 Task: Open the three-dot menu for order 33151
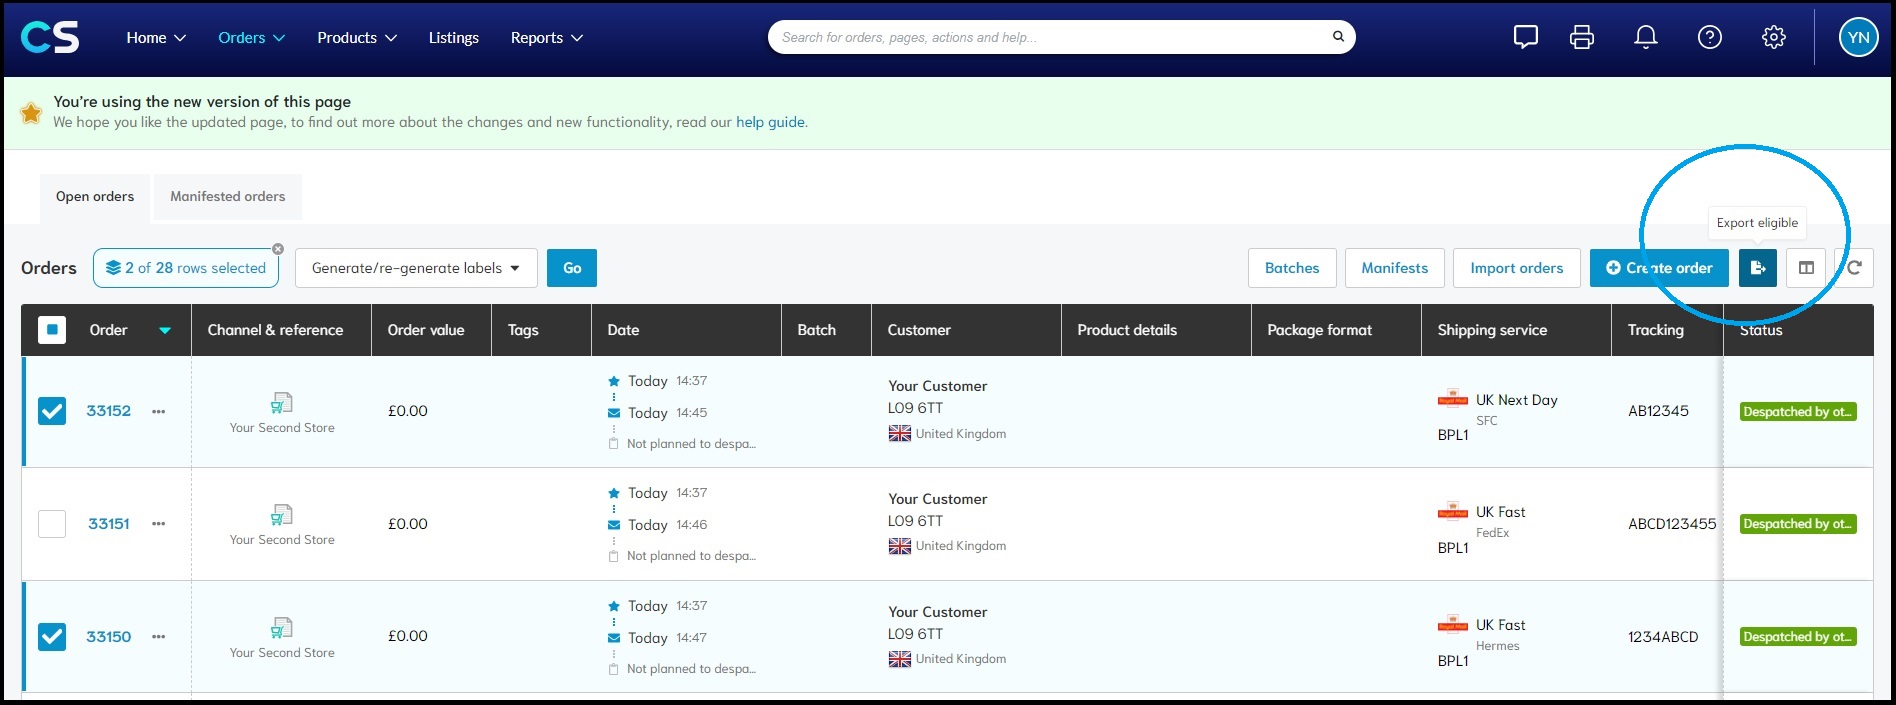click(158, 524)
